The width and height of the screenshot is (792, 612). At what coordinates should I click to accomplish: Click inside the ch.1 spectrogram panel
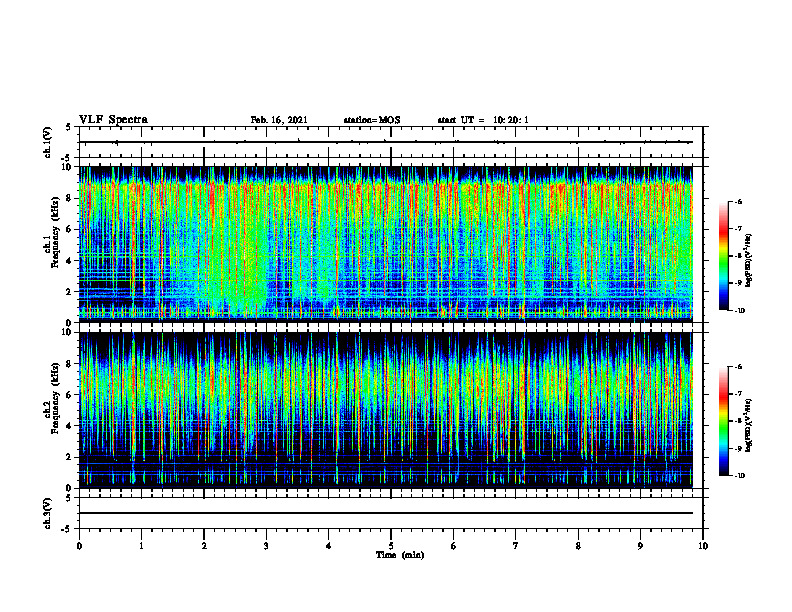386,244
